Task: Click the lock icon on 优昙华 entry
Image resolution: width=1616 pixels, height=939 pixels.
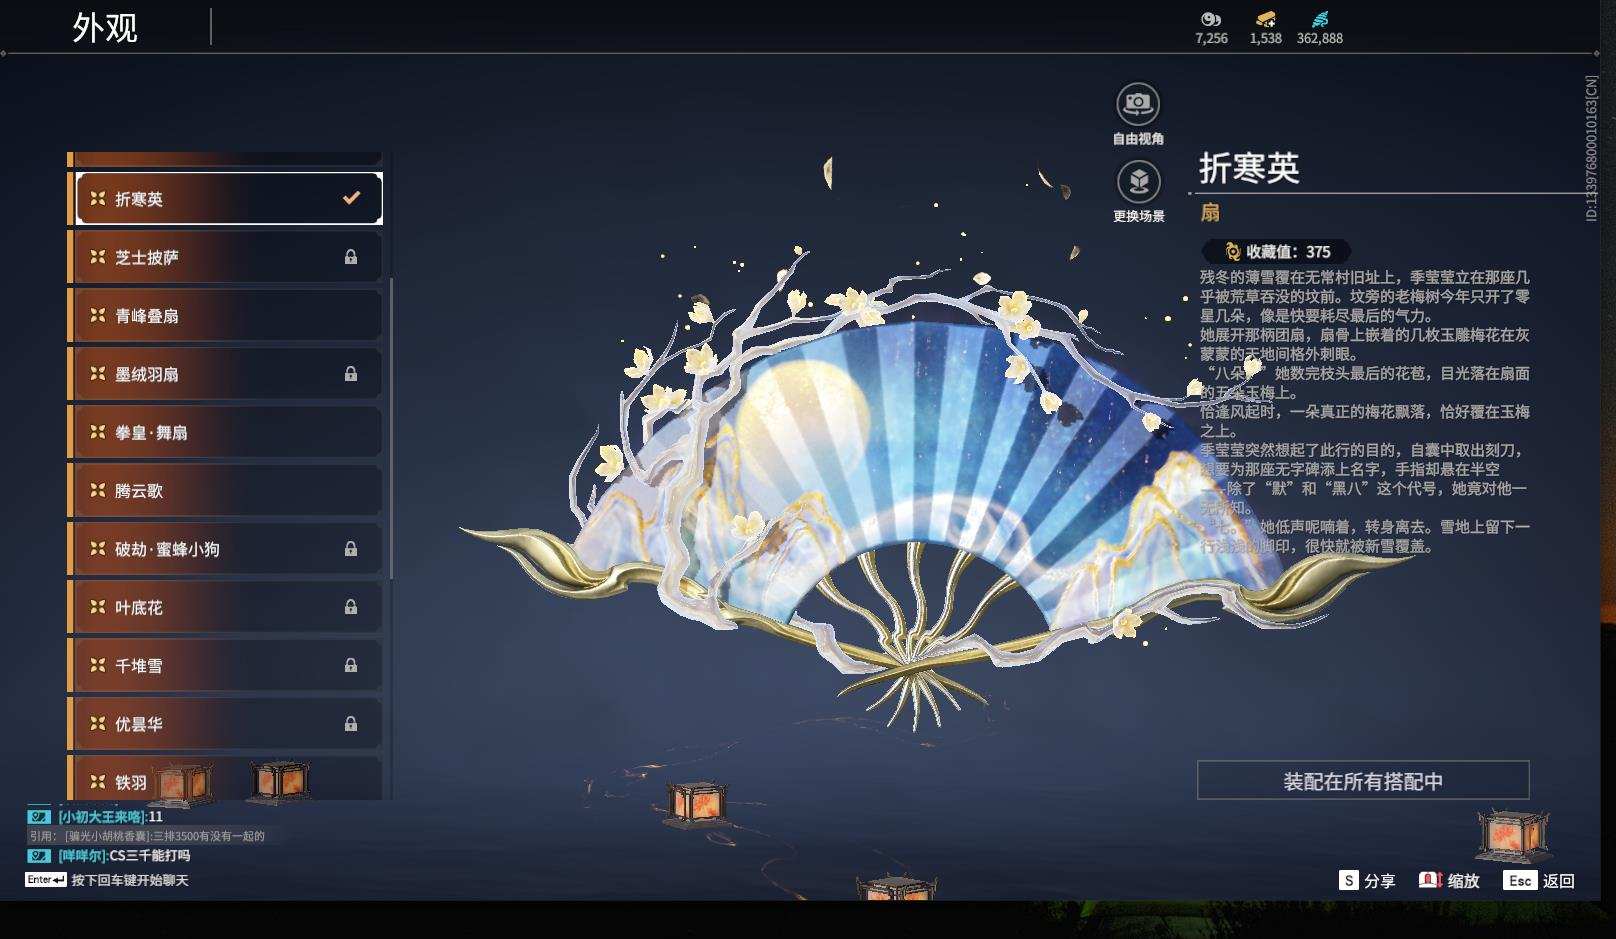Action: pyautogui.click(x=349, y=723)
